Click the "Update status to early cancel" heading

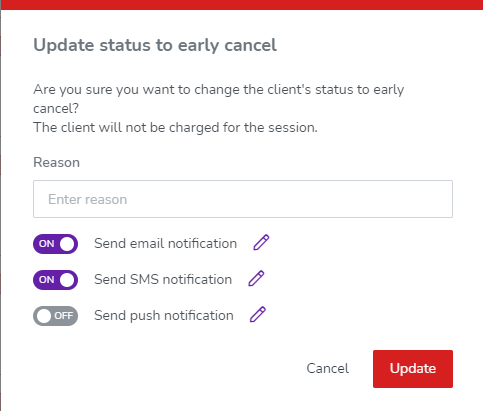click(x=155, y=45)
